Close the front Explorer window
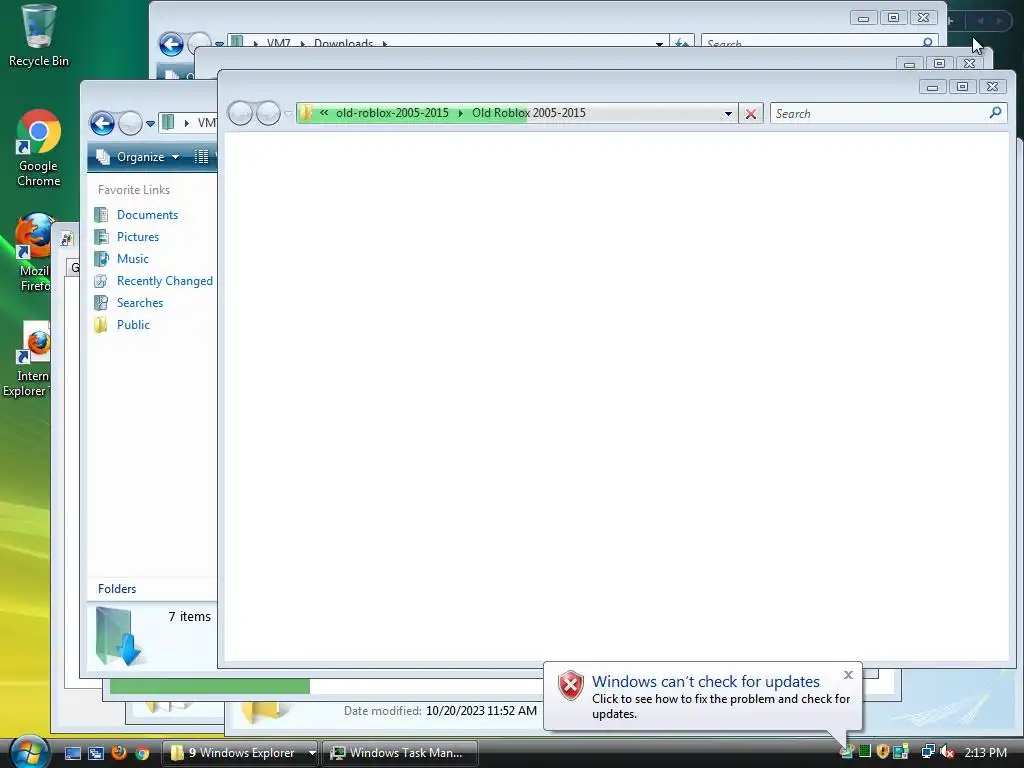The image size is (1024, 768). (993, 86)
